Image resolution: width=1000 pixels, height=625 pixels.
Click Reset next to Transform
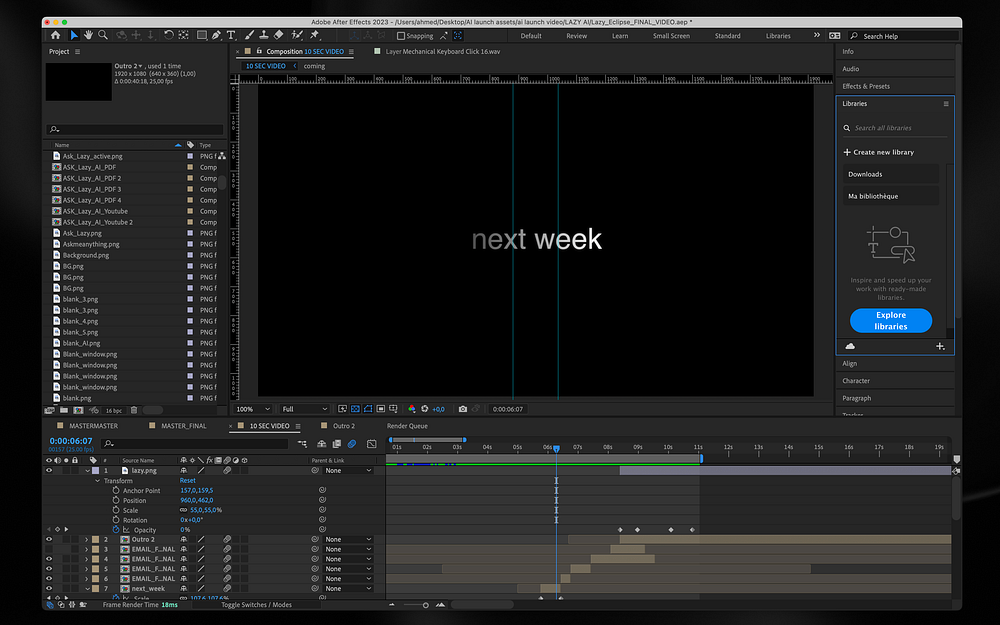[188, 481]
